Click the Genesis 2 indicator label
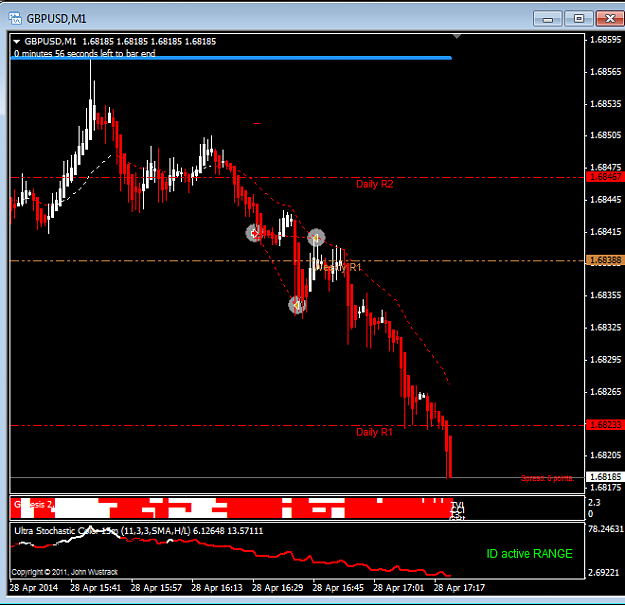This screenshot has width=625, height=606. pos(33,504)
